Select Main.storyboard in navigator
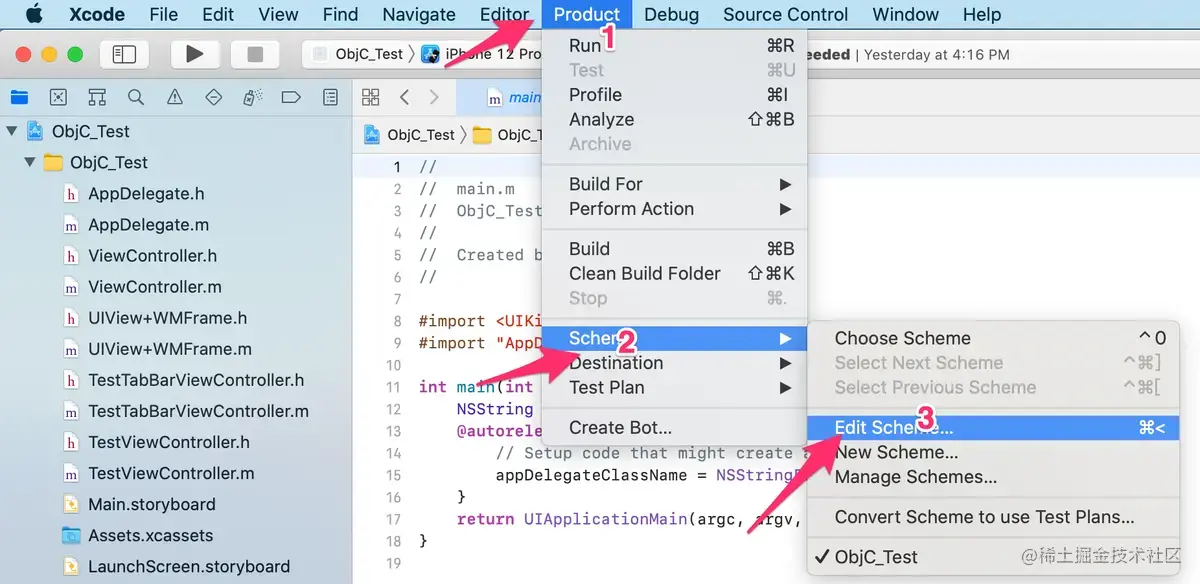This screenshot has width=1200, height=584. click(x=152, y=504)
